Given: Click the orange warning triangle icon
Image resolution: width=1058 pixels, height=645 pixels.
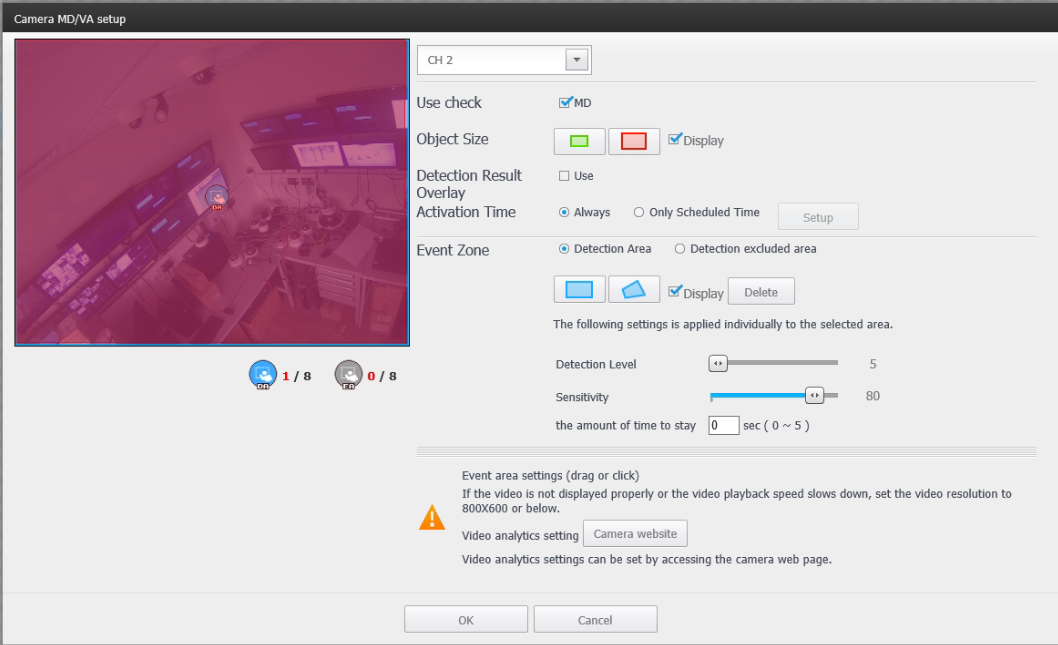Looking at the screenshot, I should point(432,517).
